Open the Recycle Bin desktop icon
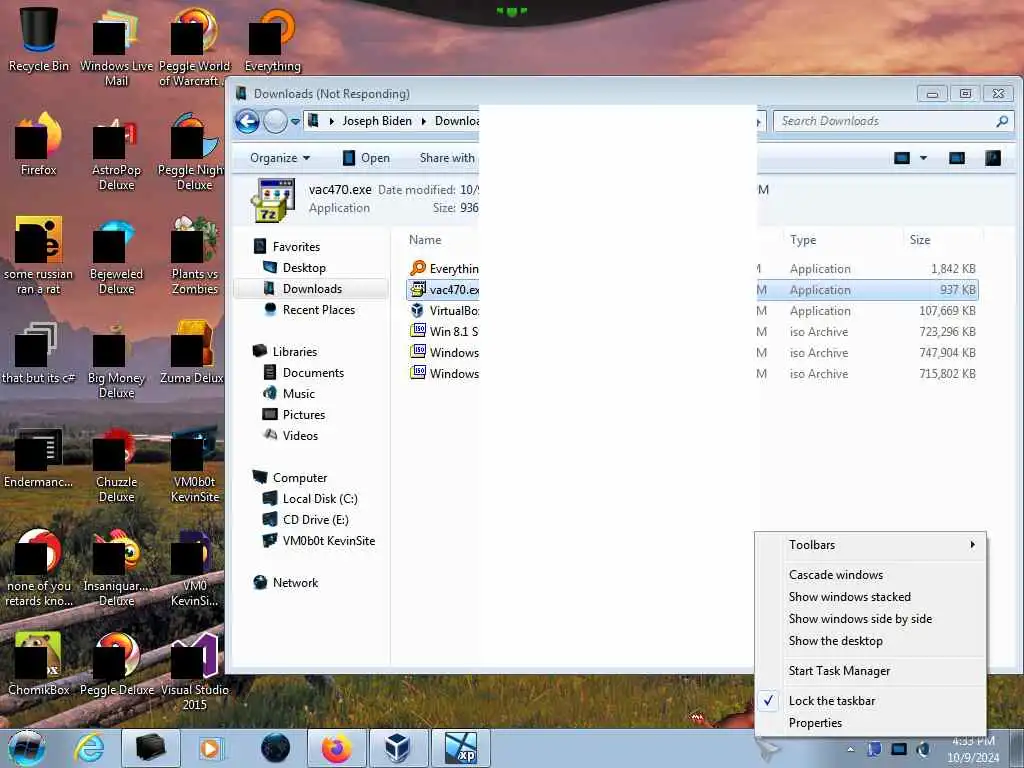Viewport: 1024px width, 768px height. [39, 39]
